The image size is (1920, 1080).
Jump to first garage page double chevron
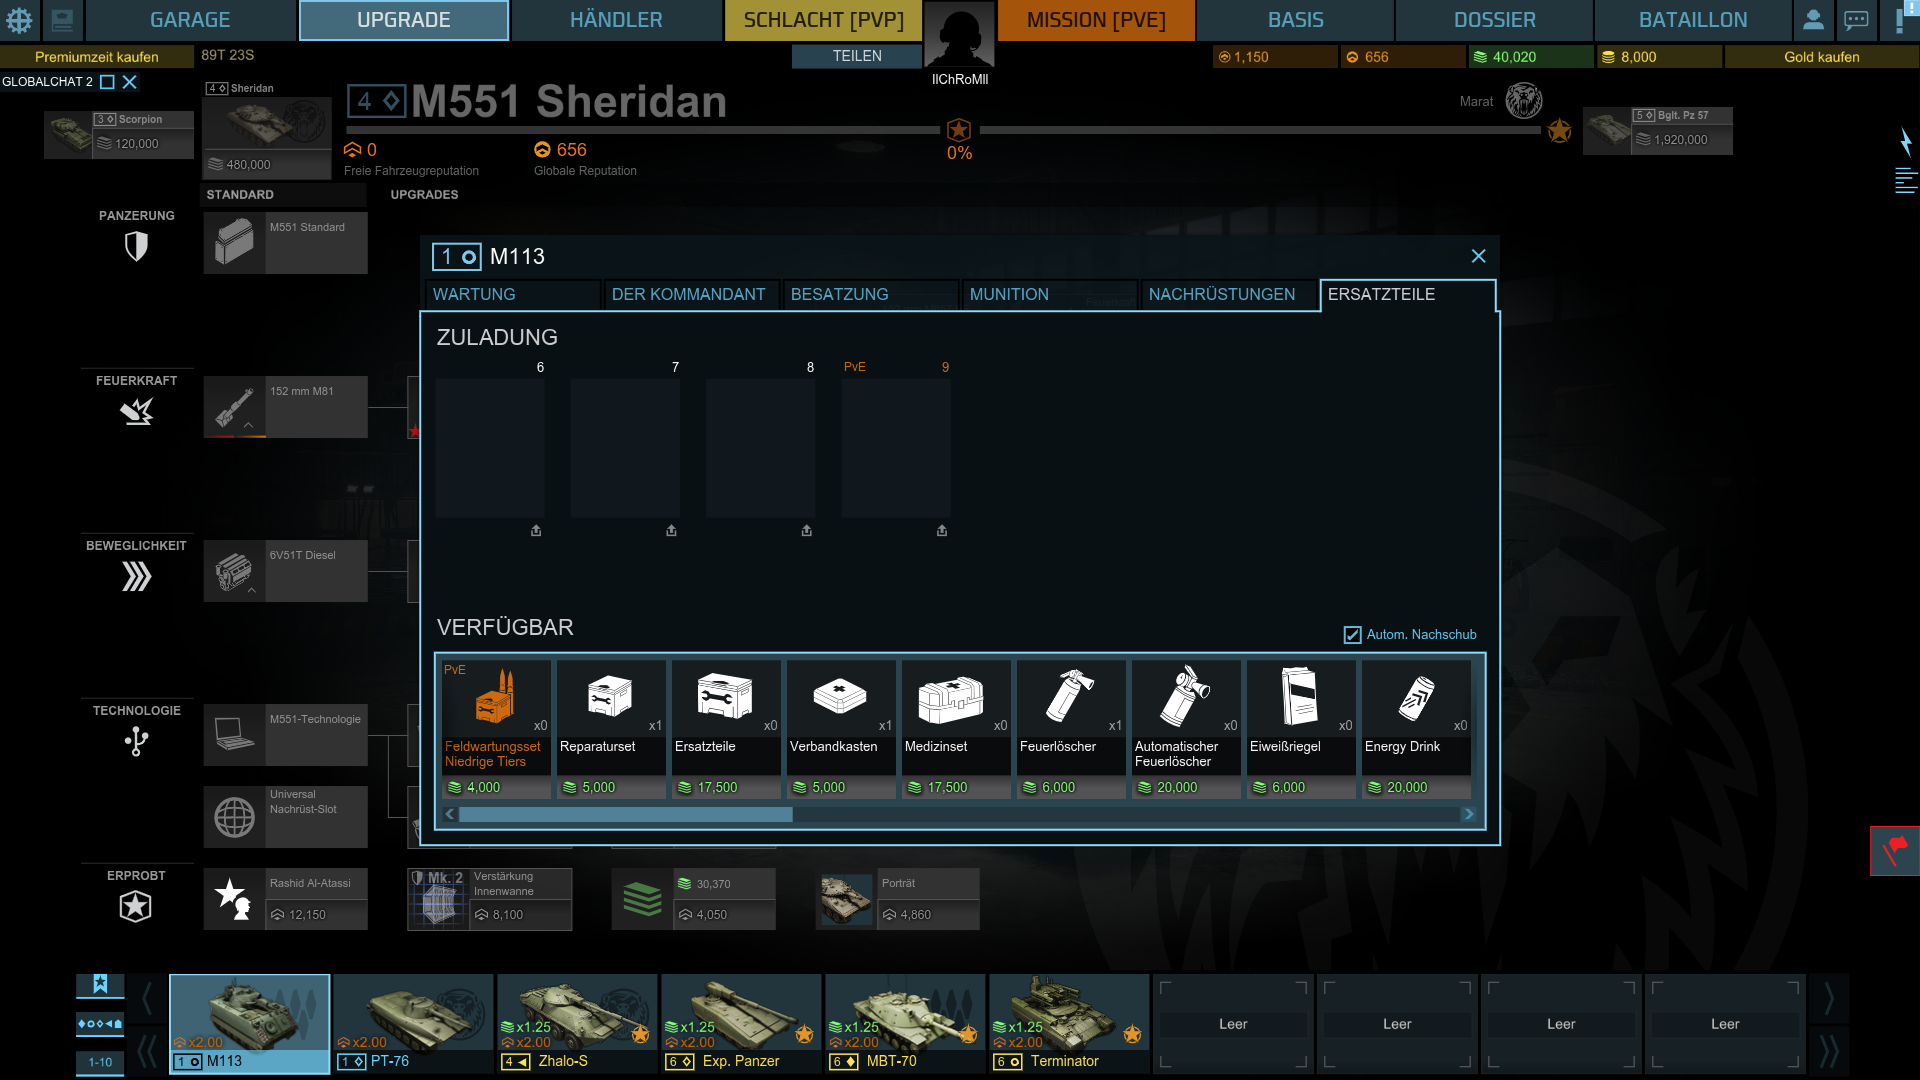[x=147, y=1051]
